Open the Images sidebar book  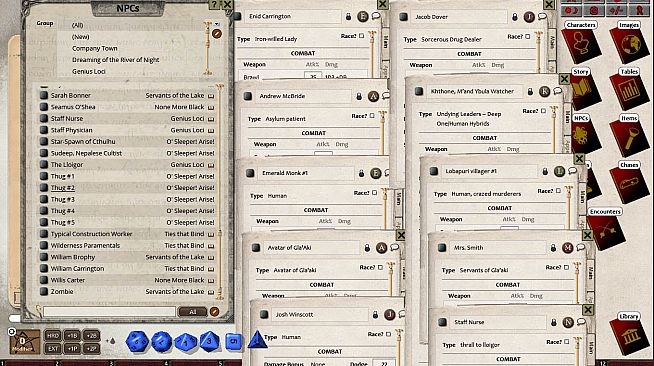pyautogui.click(x=629, y=43)
